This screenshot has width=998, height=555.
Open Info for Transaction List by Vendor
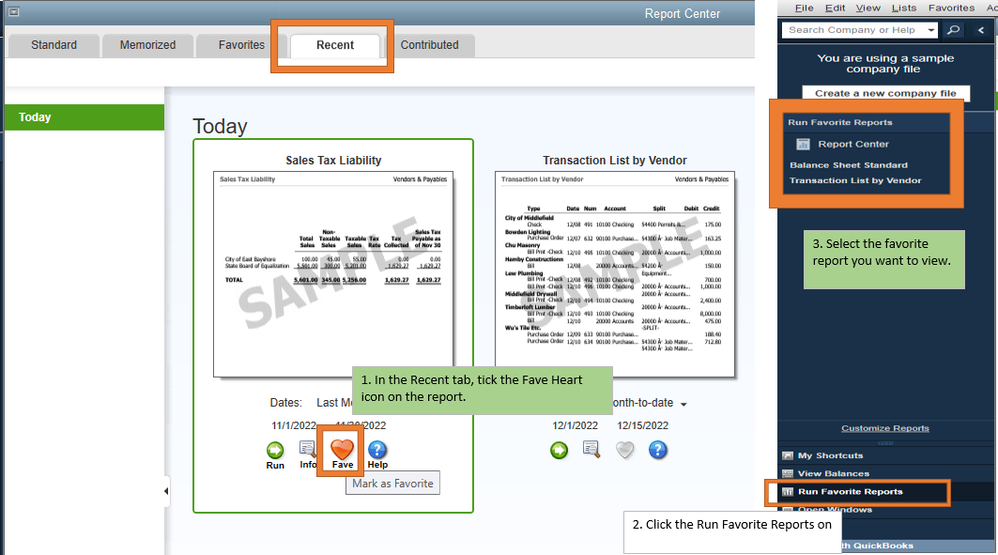click(591, 449)
